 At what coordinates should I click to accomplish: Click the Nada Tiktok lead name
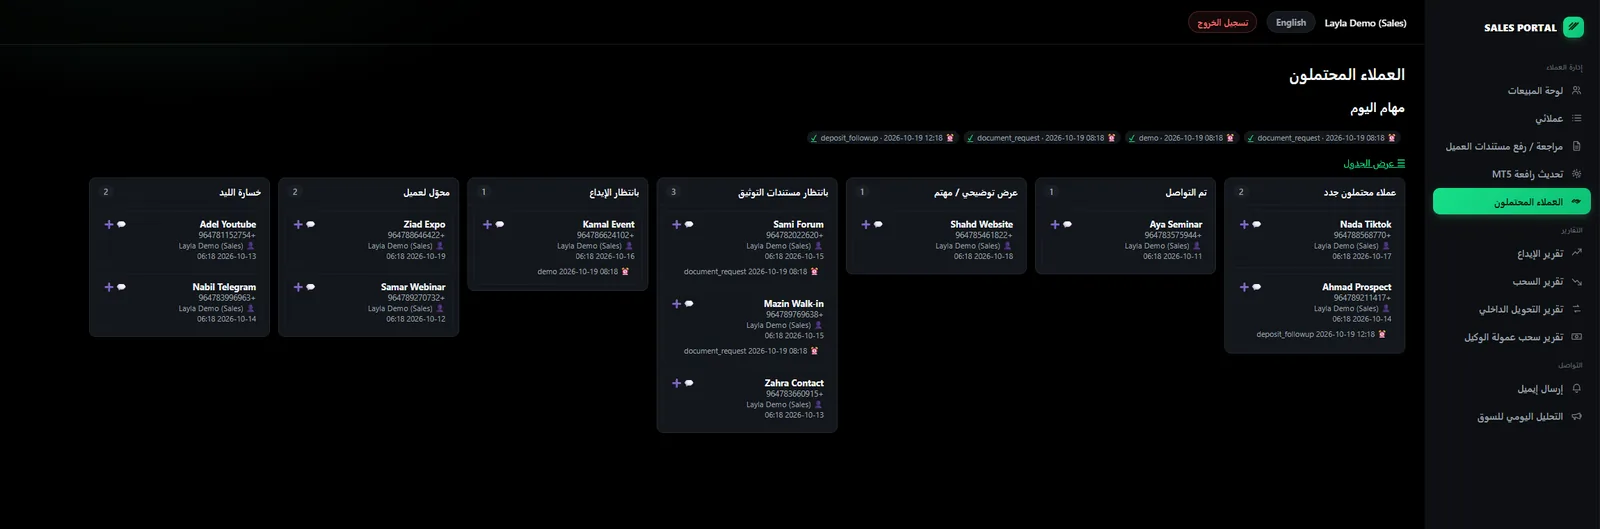click(1365, 225)
